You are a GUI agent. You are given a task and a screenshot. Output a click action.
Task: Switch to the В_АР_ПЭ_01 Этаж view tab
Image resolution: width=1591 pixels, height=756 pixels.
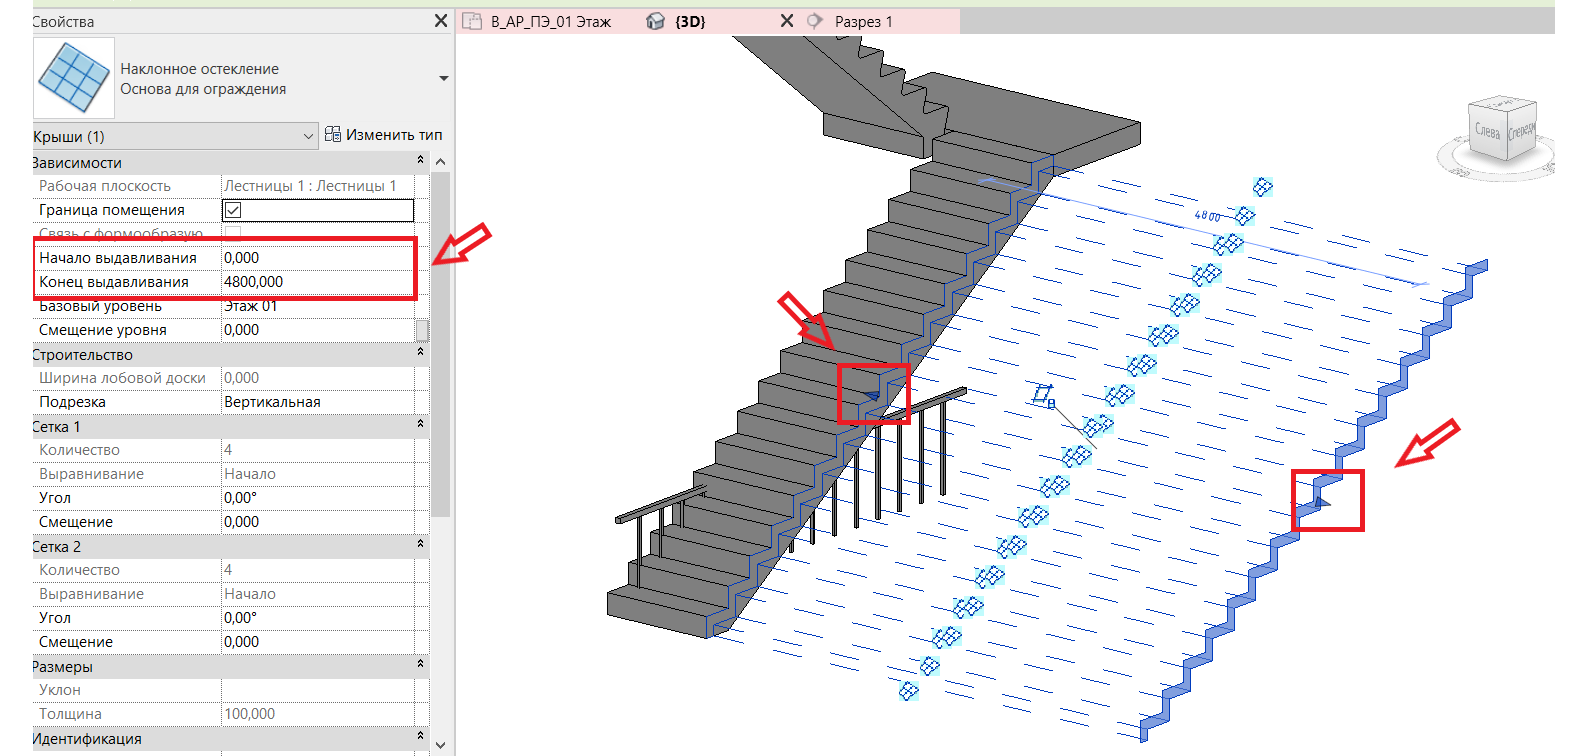coord(539,21)
